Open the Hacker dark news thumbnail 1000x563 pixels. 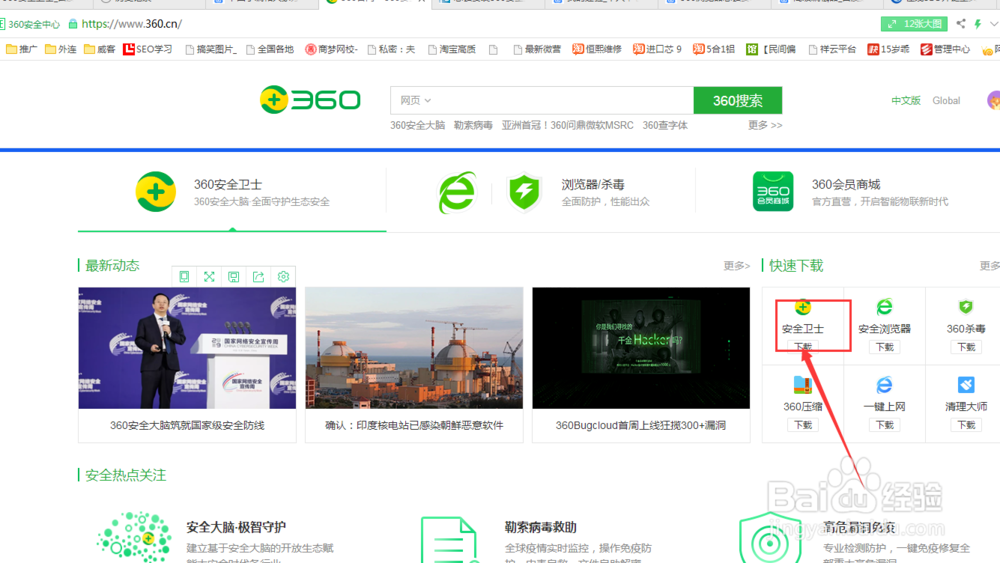(x=641, y=348)
